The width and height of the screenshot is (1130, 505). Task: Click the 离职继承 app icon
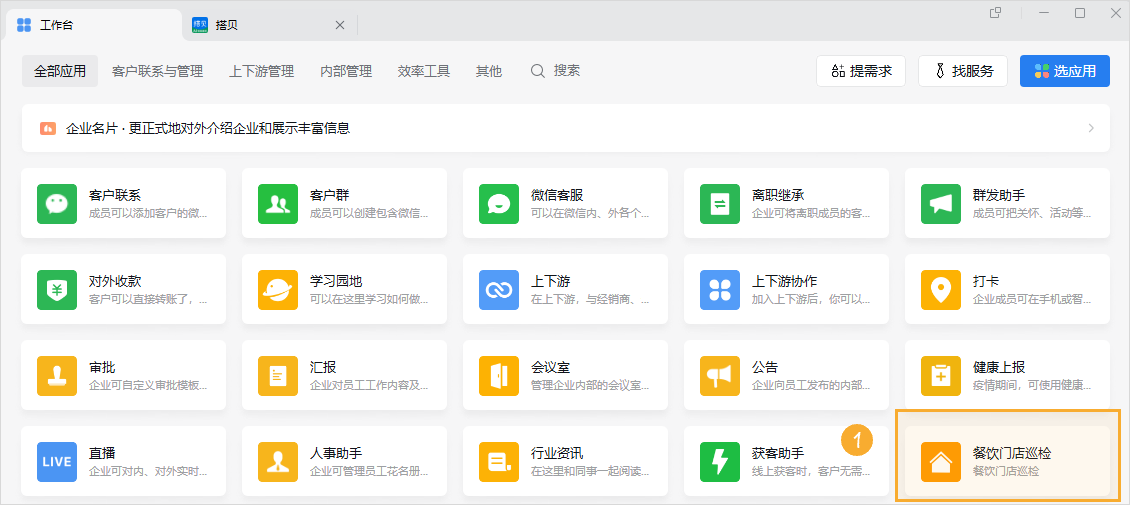click(x=719, y=204)
